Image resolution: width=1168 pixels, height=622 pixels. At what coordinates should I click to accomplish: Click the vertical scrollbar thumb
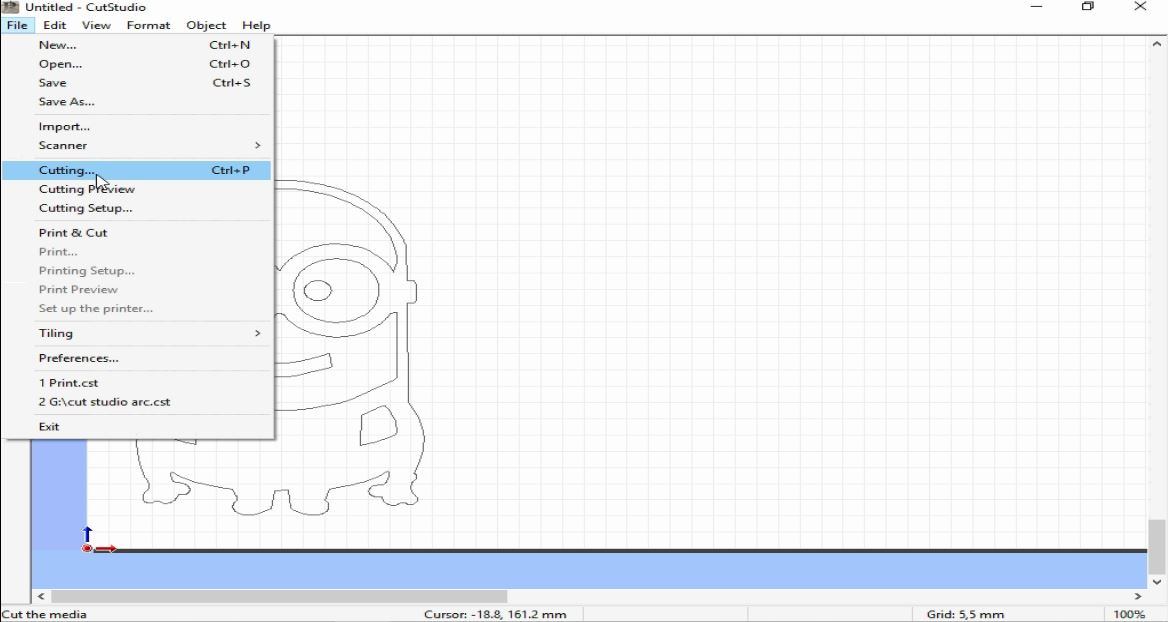click(x=1157, y=545)
